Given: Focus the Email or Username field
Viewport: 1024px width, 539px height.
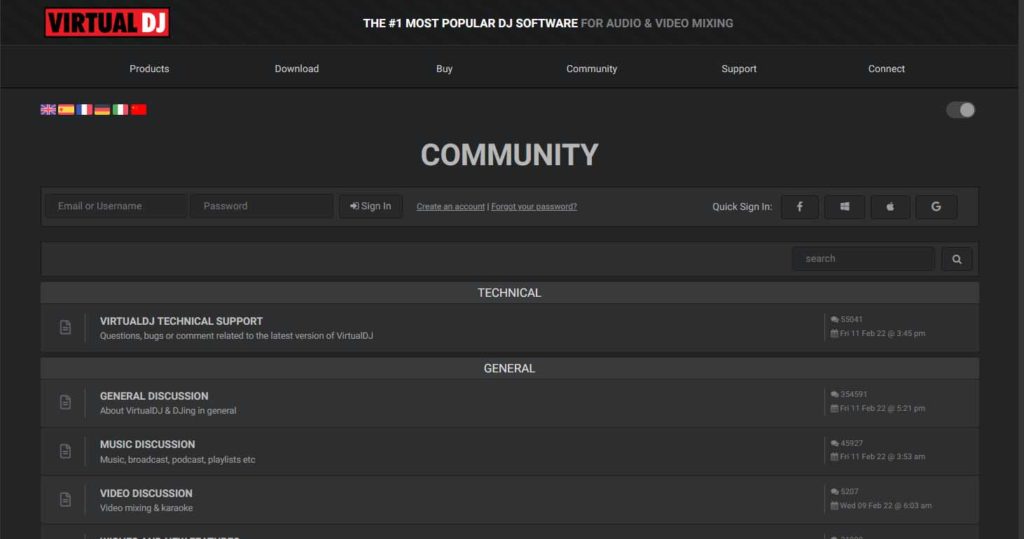Looking at the screenshot, I should 116,206.
